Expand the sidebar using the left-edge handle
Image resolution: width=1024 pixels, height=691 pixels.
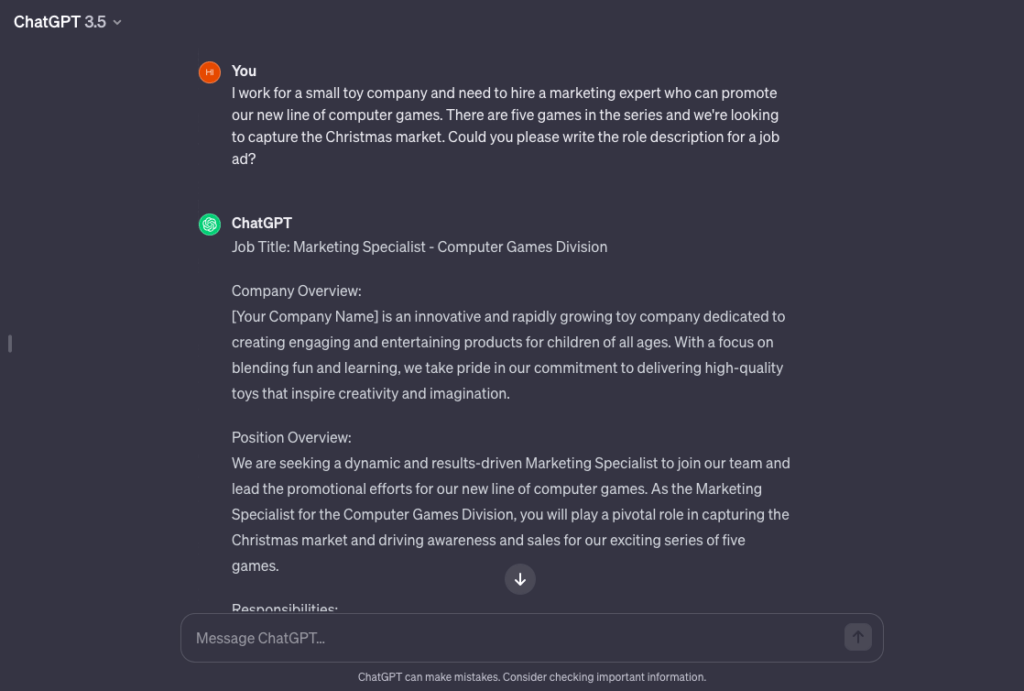pyautogui.click(x=10, y=343)
